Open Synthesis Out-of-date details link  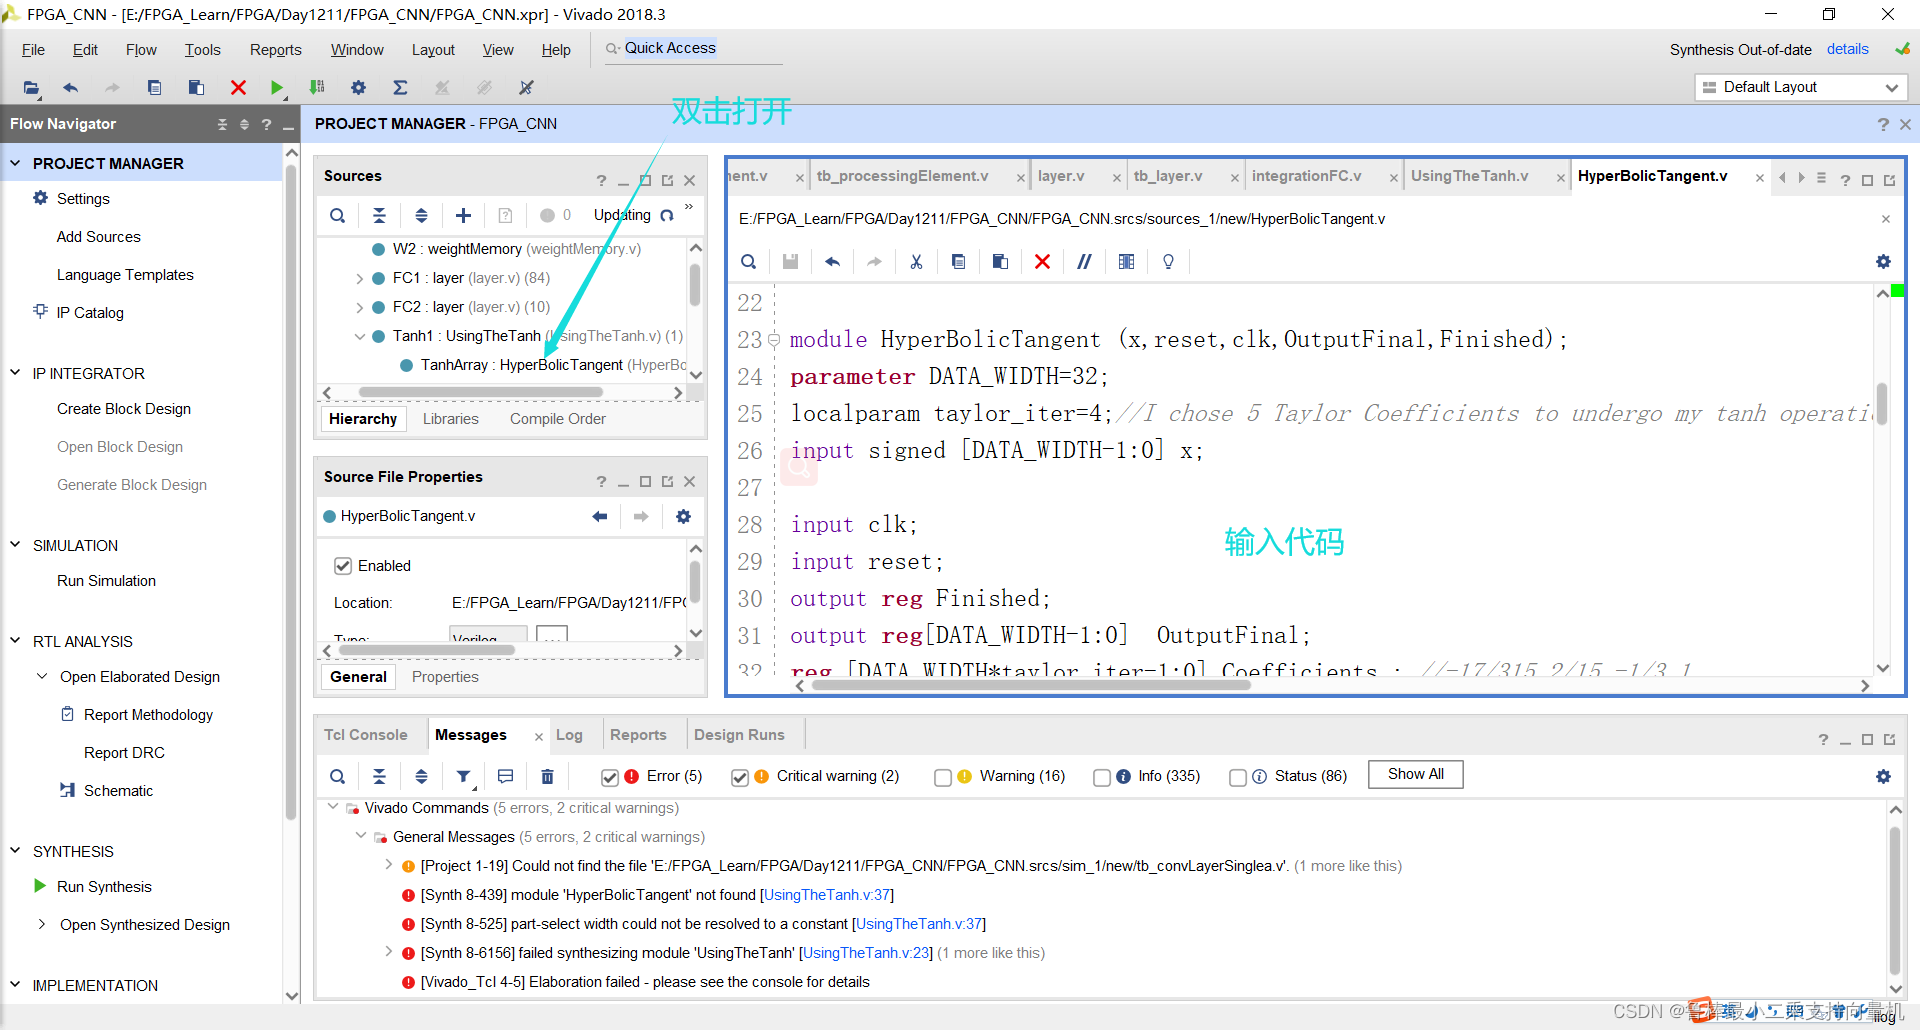[x=1847, y=49]
